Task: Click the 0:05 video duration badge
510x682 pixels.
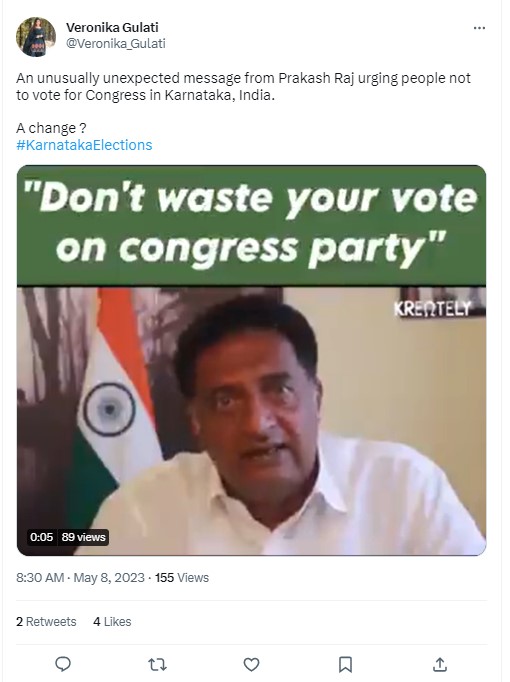Action: point(41,537)
